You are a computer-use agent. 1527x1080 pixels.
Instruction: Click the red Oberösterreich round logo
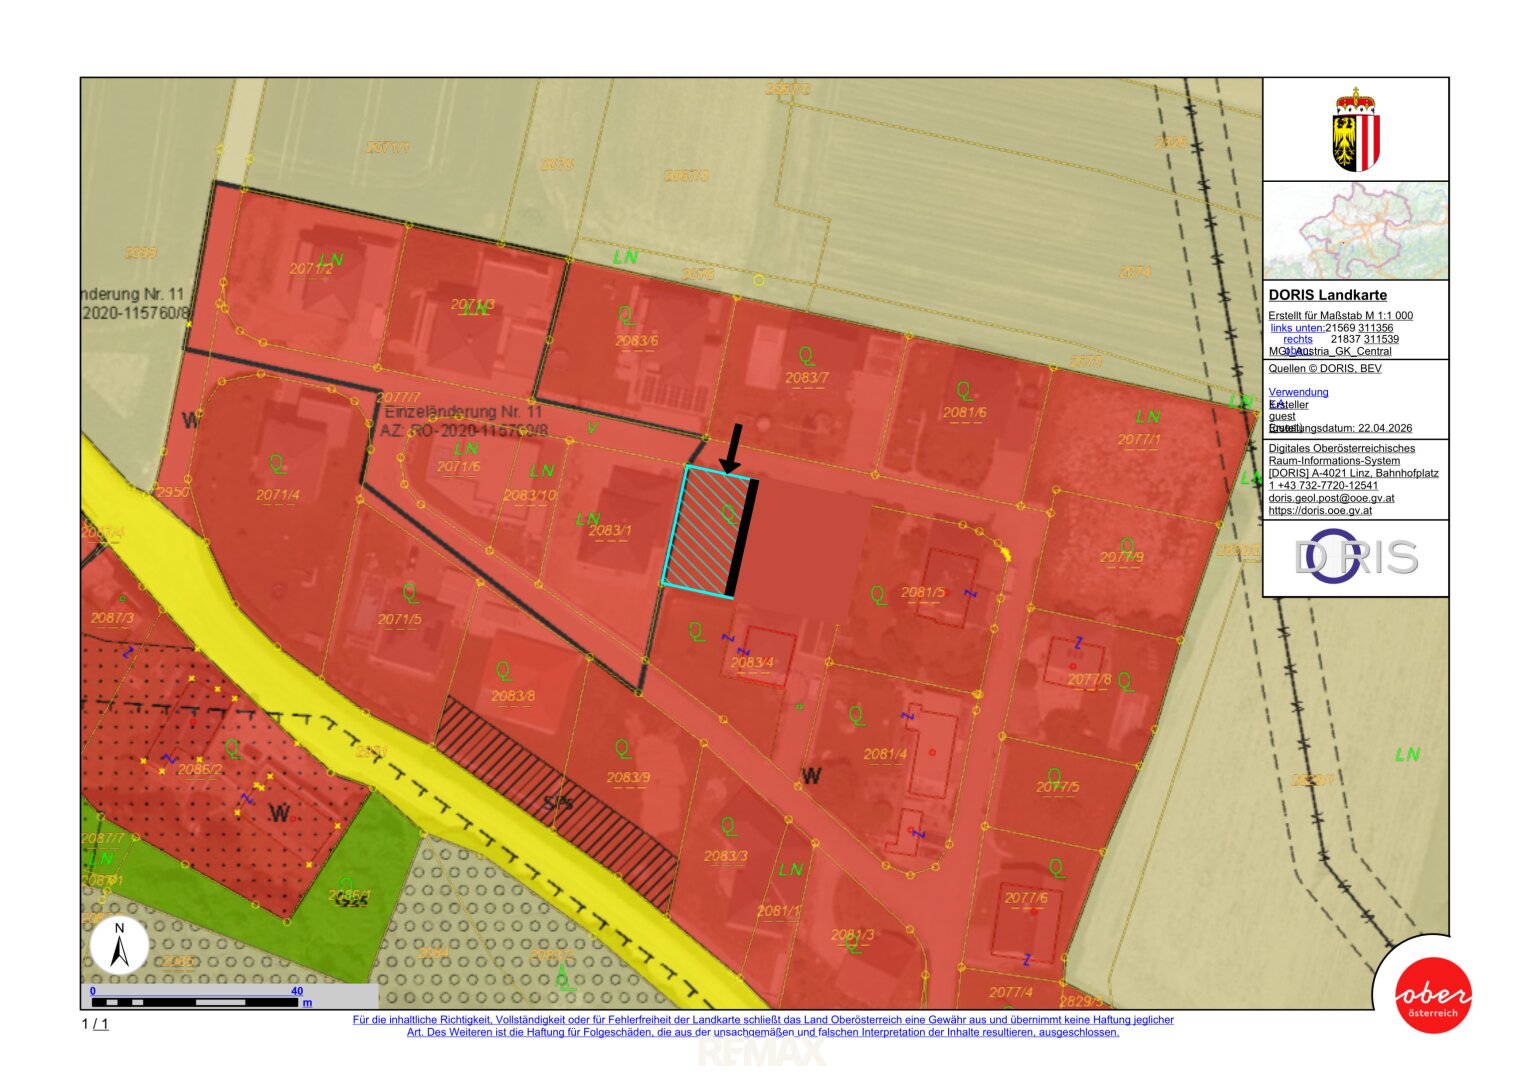coord(1433,995)
